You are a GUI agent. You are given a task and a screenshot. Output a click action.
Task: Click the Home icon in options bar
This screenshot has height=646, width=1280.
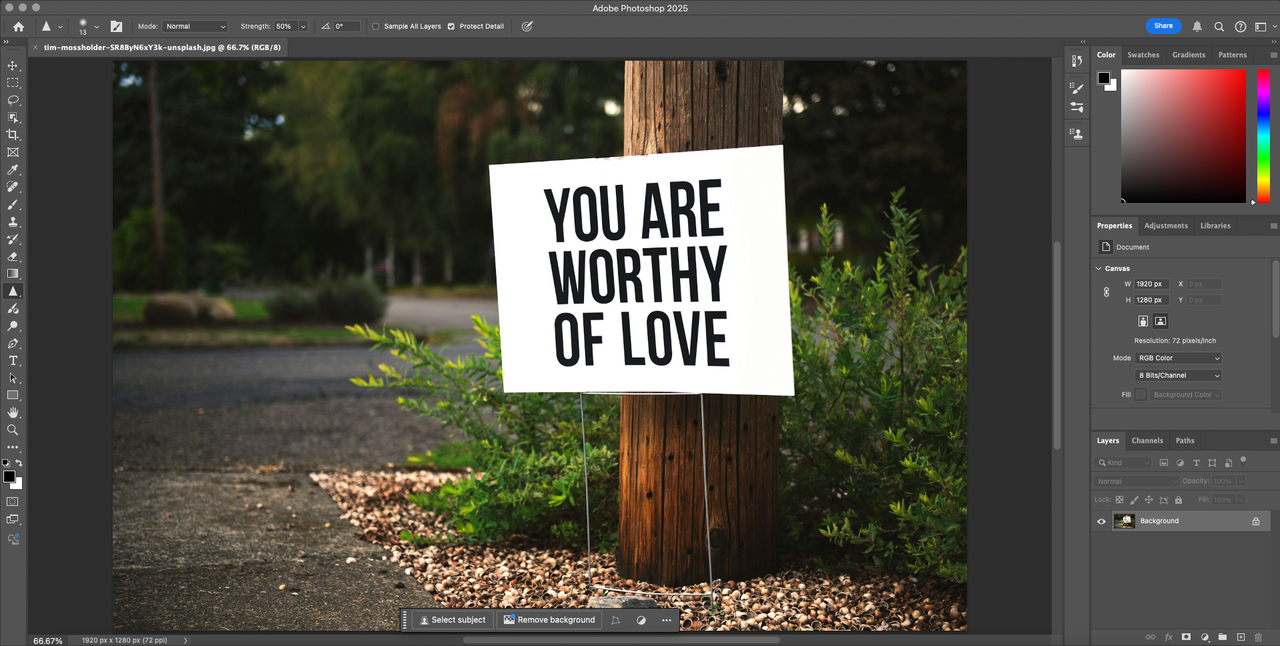click(x=18, y=26)
